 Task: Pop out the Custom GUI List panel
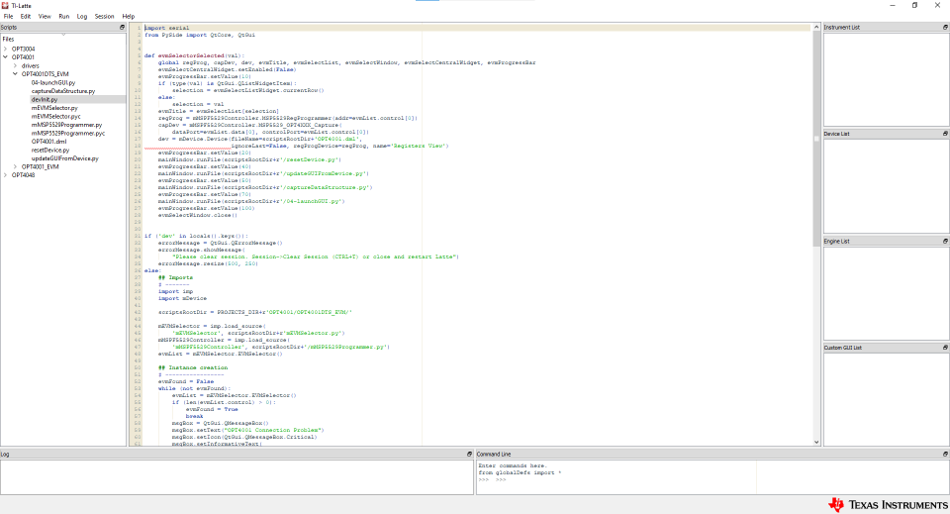tap(945, 347)
